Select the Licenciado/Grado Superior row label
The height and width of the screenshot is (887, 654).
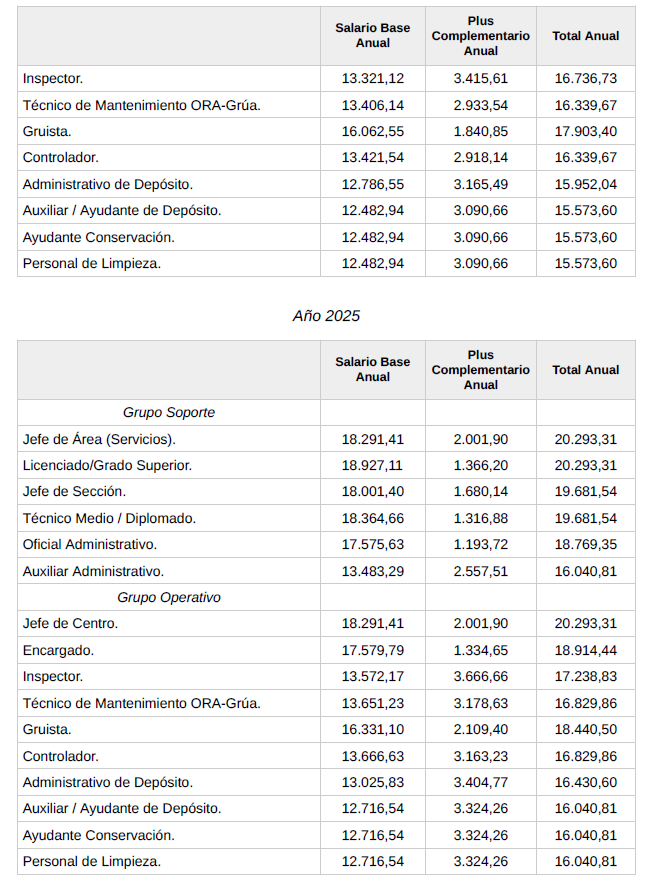click(107, 465)
